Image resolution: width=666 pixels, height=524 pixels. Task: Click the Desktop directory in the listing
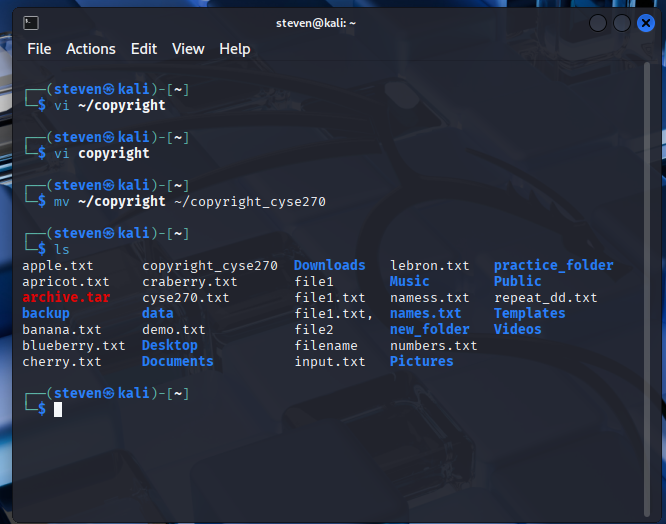(x=170, y=345)
